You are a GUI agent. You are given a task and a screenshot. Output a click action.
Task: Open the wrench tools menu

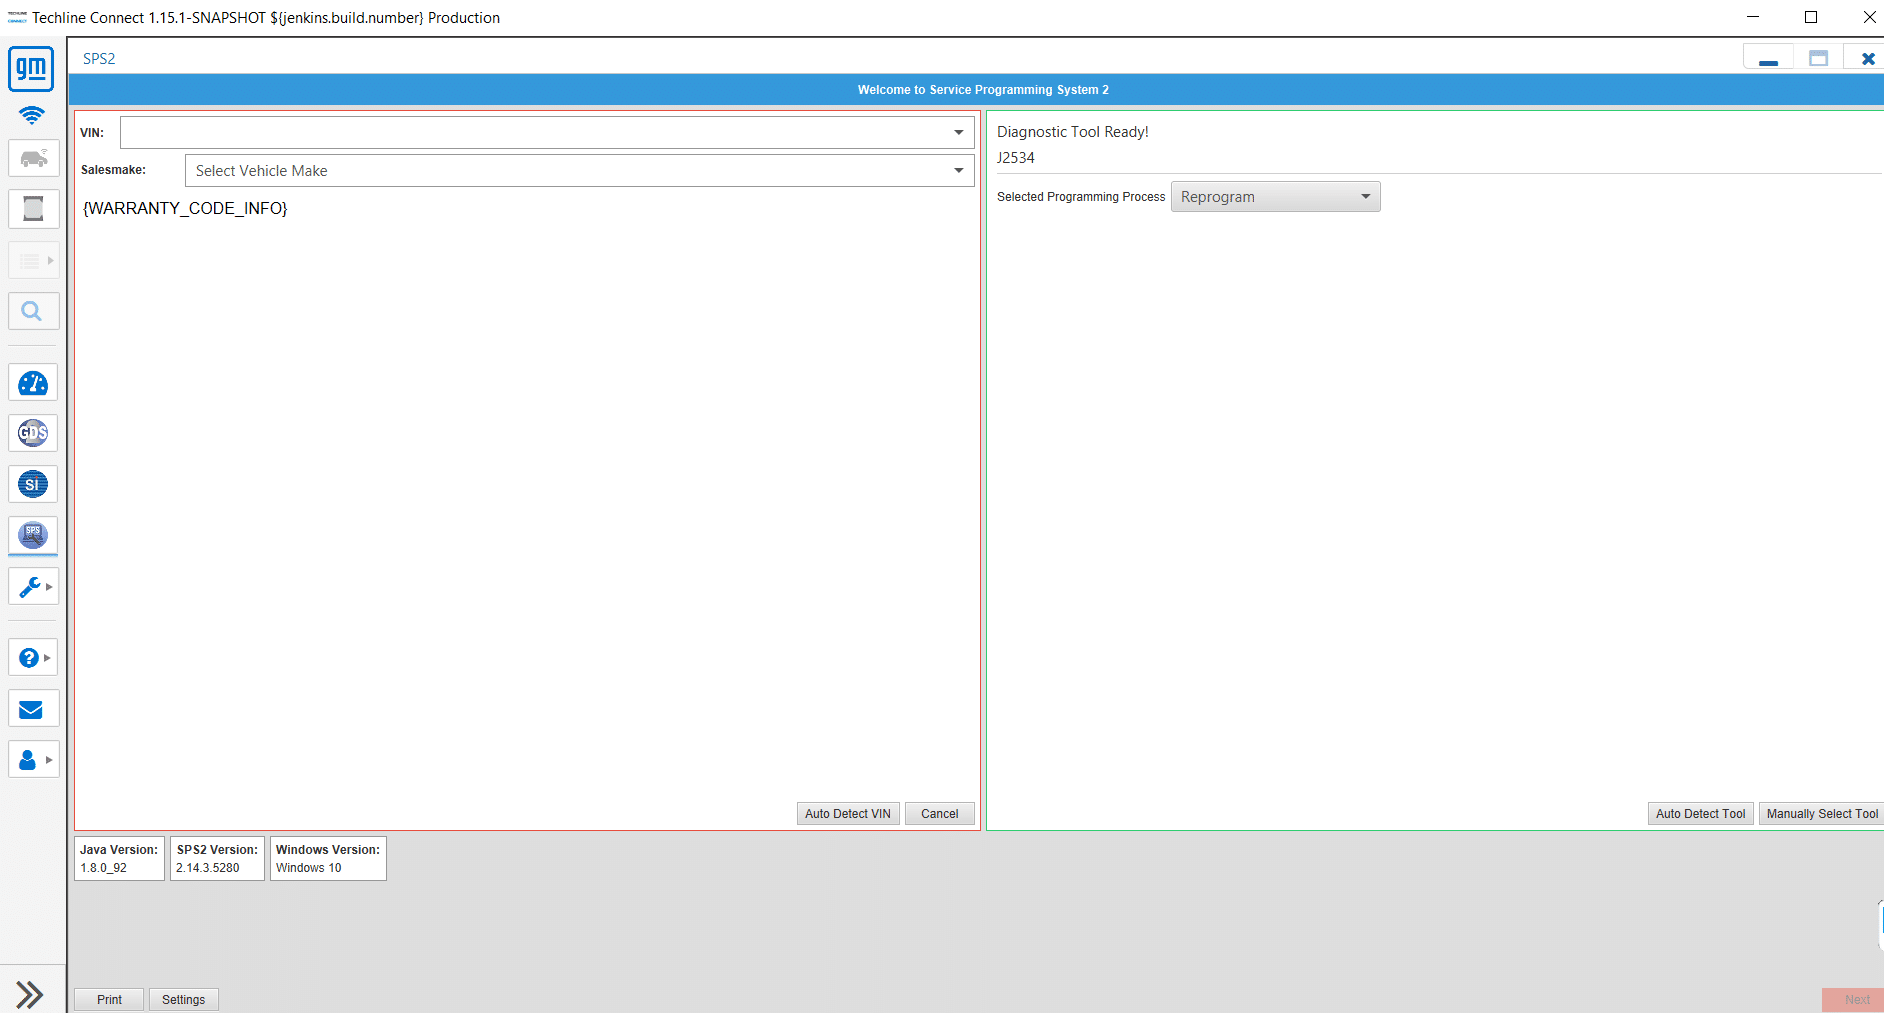pyautogui.click(x=34, y=586)
